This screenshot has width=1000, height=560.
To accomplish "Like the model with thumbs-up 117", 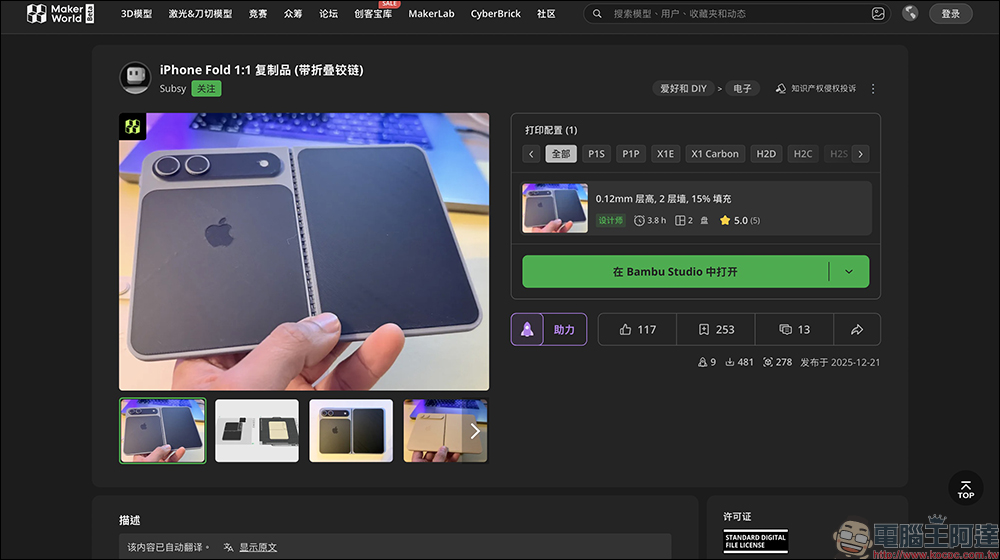I will 637,330.
